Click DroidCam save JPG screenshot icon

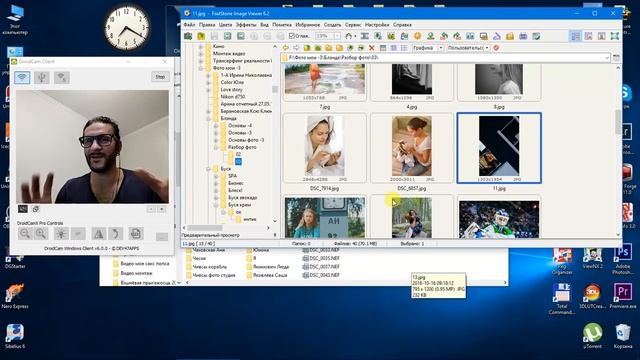tap(136, 234)
